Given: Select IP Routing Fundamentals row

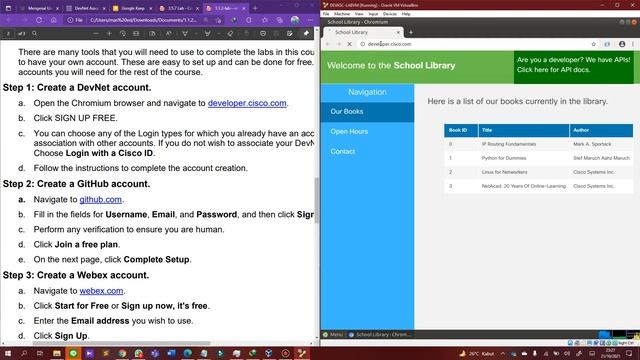Looking at the screenshot, I should pos(538,144).
